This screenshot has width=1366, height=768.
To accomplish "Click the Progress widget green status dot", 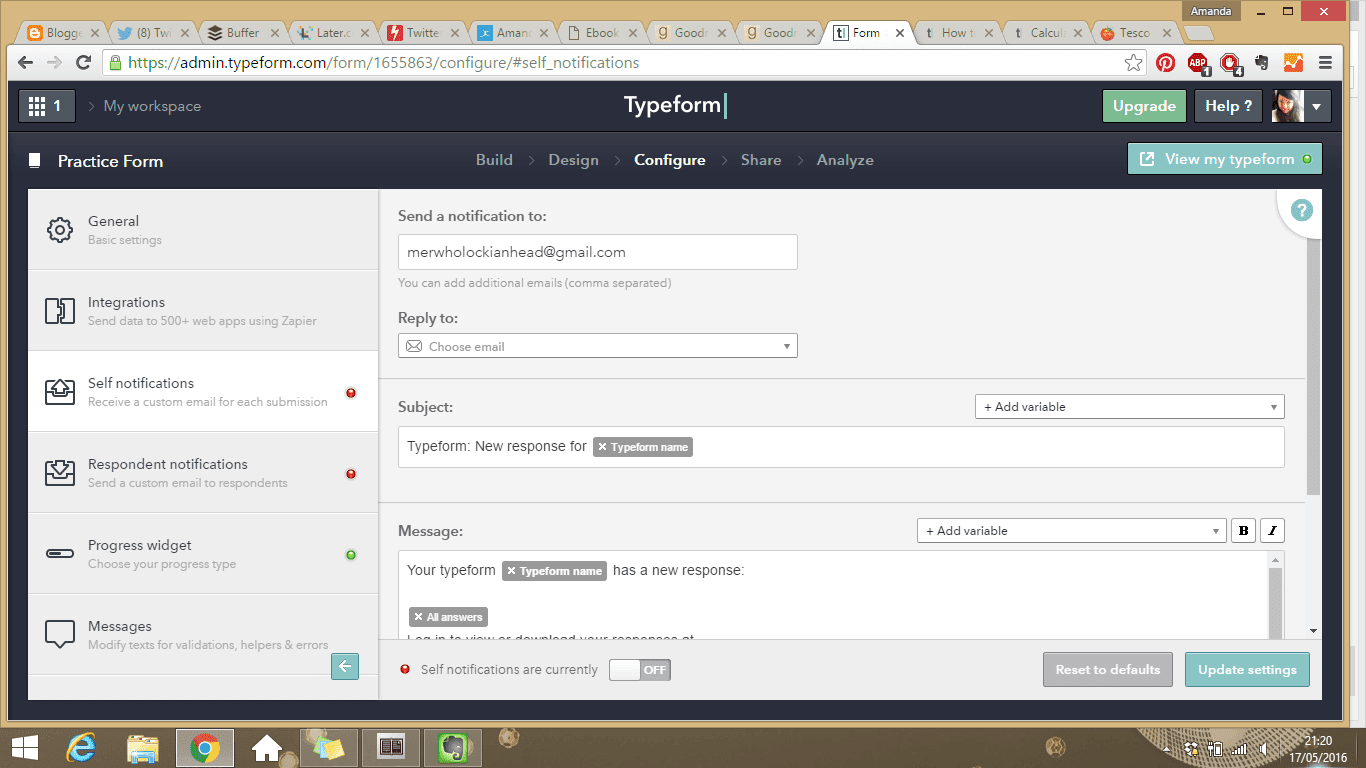I will (x=351, y=555).
